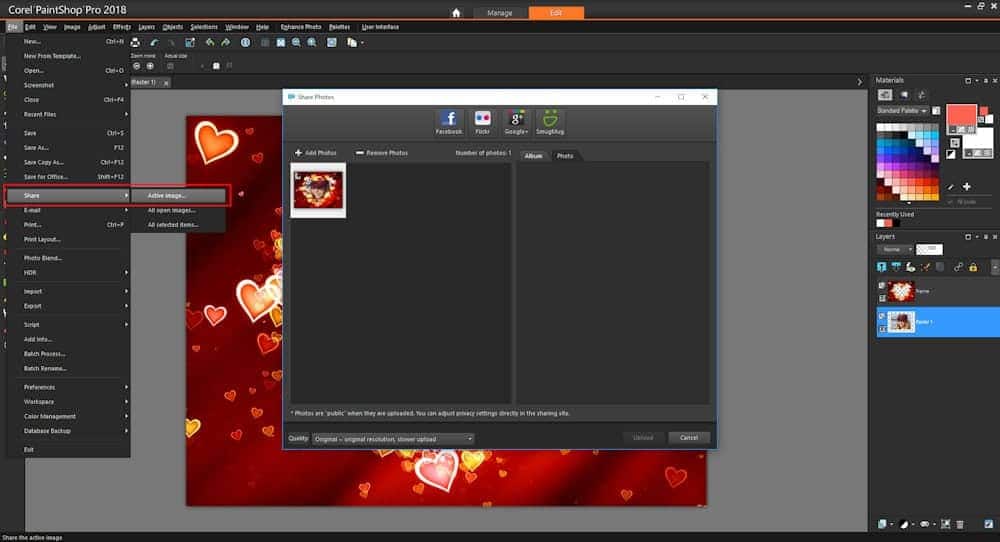Select the photo thumbnail in Share Photos
The width and height of the screenshot is (1000, 542).
[318, 189]
